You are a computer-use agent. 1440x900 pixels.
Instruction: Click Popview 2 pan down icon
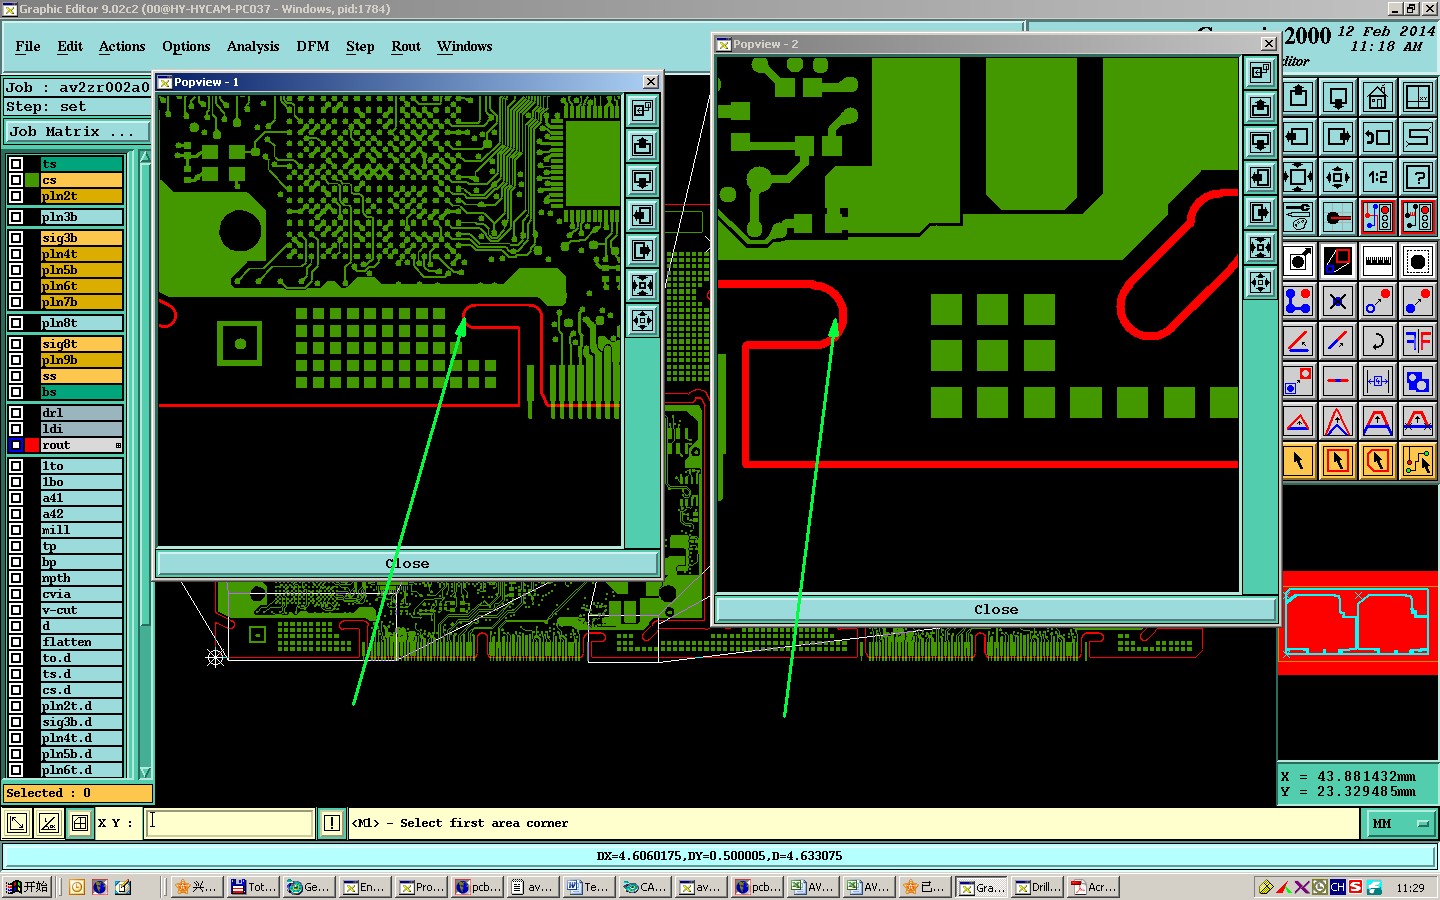(x=1260, y=142)
